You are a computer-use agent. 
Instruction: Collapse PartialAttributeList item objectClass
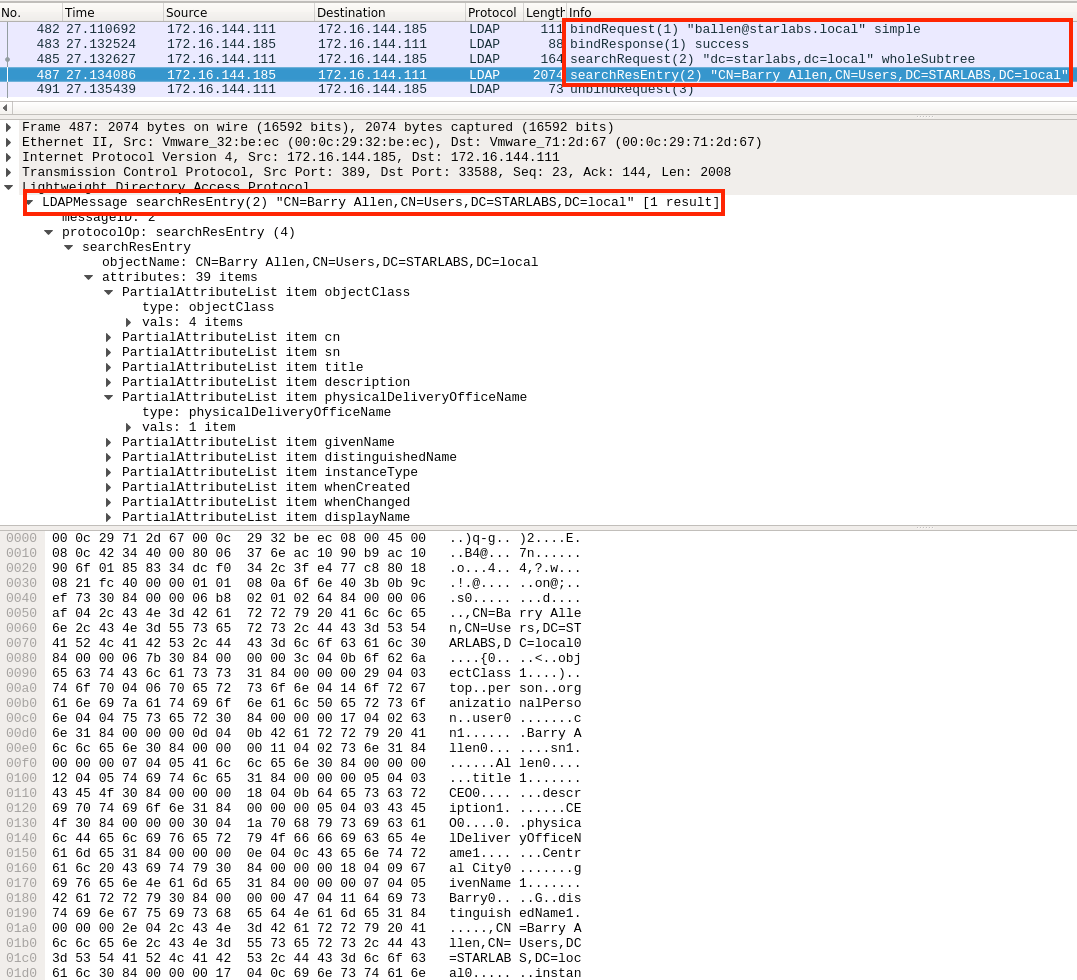[x=108, y=293]
